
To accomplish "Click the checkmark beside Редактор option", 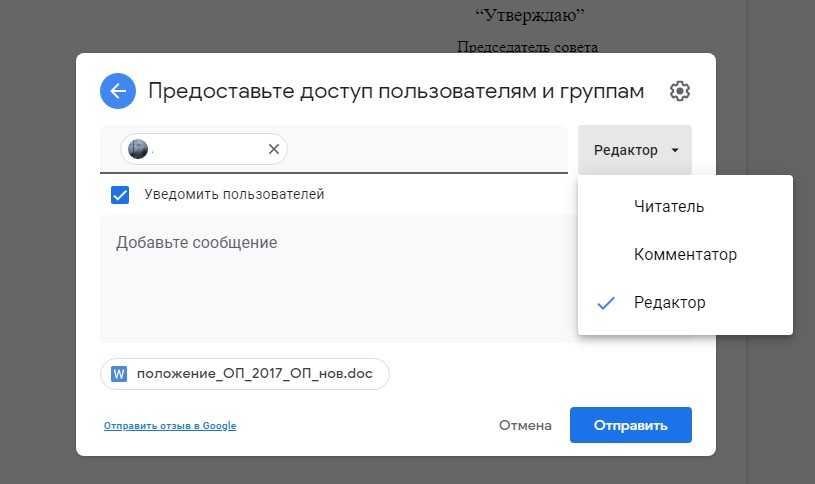I will [605, 303].
